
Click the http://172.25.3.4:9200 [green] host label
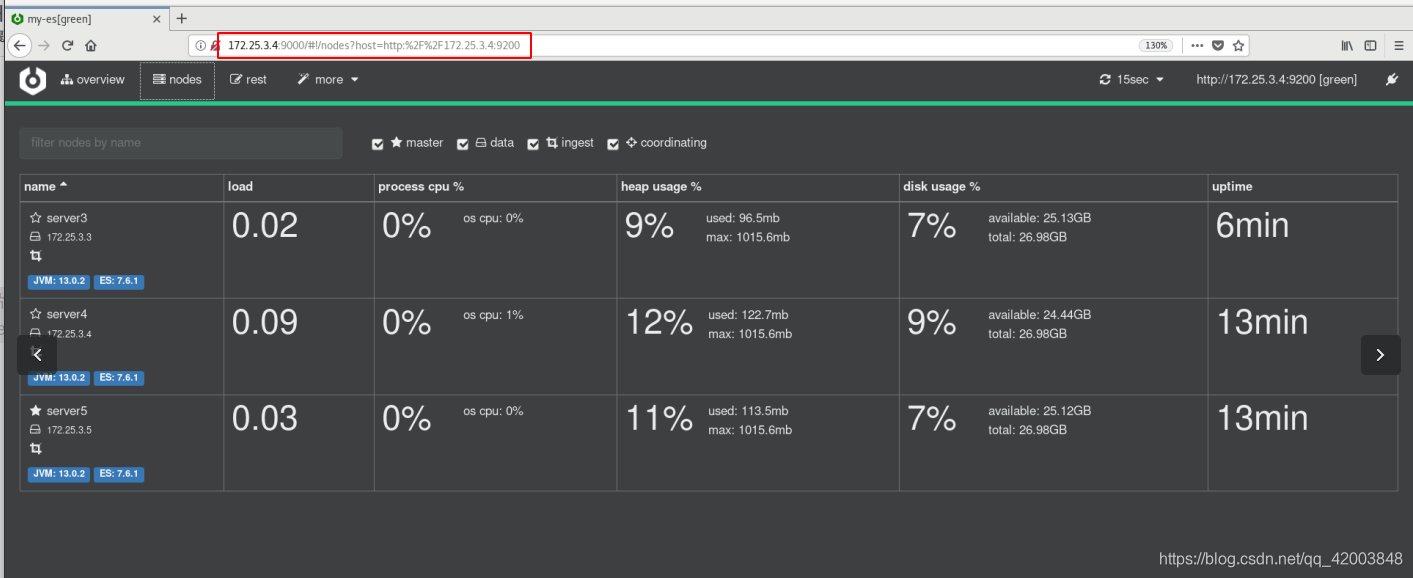[x=1276, y=80]
